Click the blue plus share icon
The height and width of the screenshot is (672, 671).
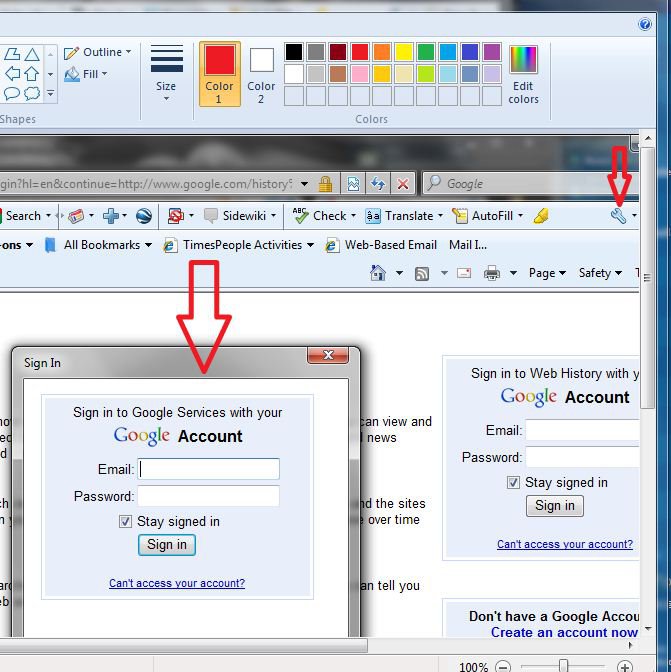pos(111,216)
